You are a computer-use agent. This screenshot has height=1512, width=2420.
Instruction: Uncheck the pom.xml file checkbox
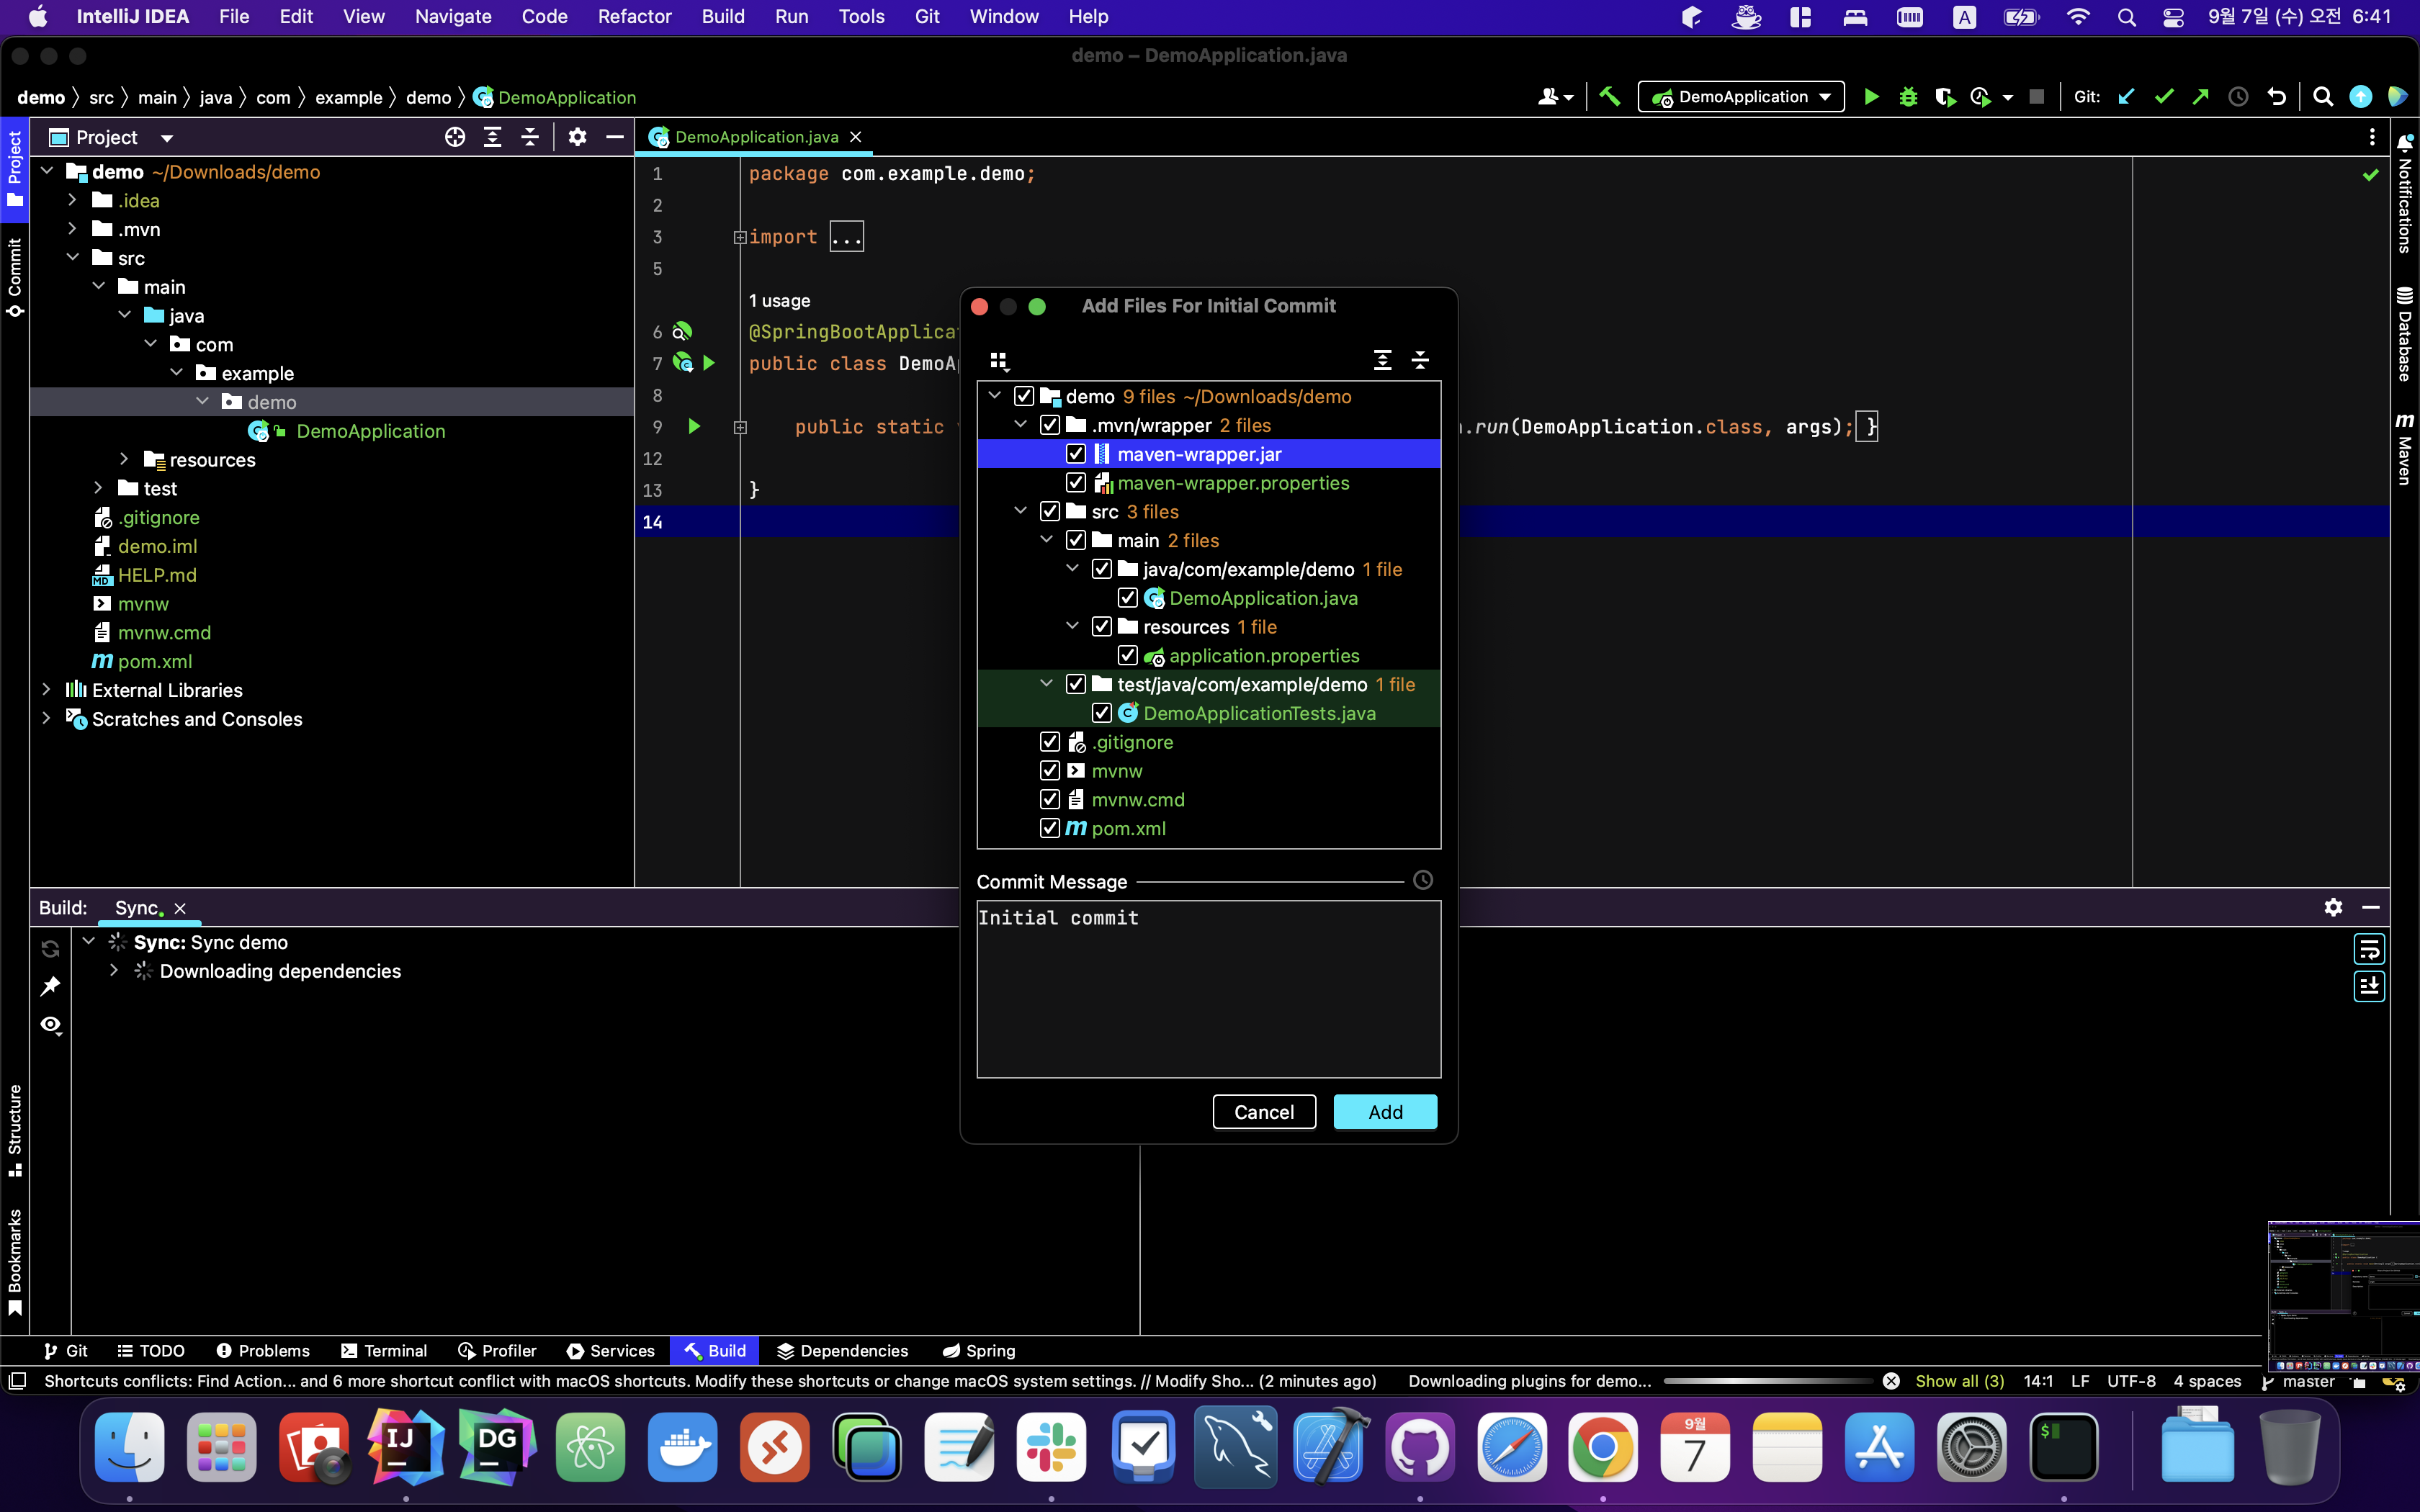(x=1050, y=828)
